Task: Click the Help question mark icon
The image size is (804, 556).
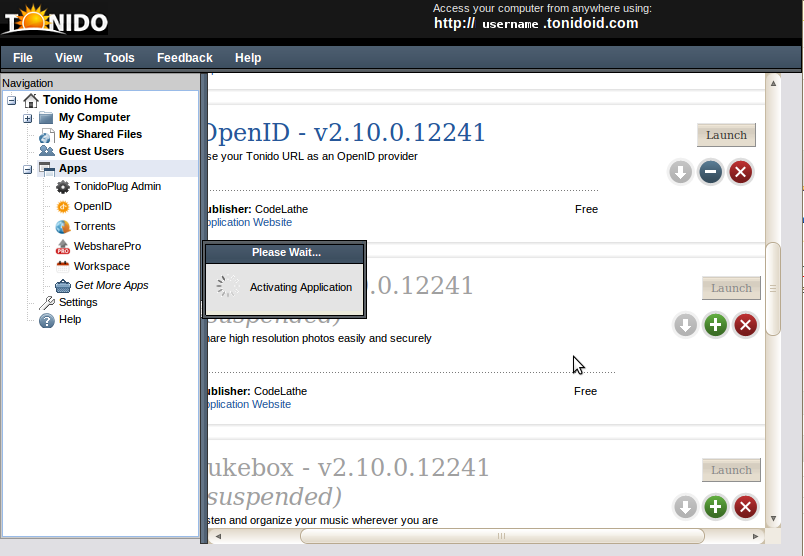Action: point(46,320)
